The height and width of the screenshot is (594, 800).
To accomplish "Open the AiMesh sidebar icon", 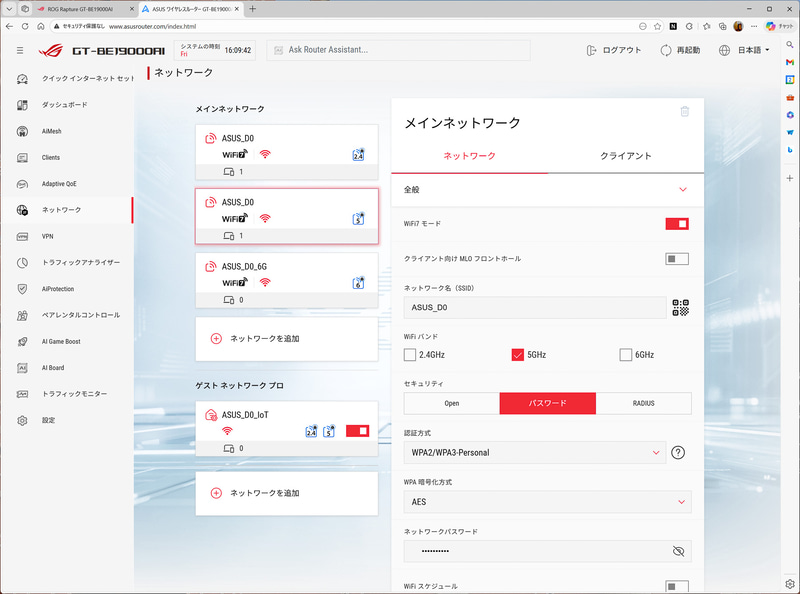I will pos(22,131).
